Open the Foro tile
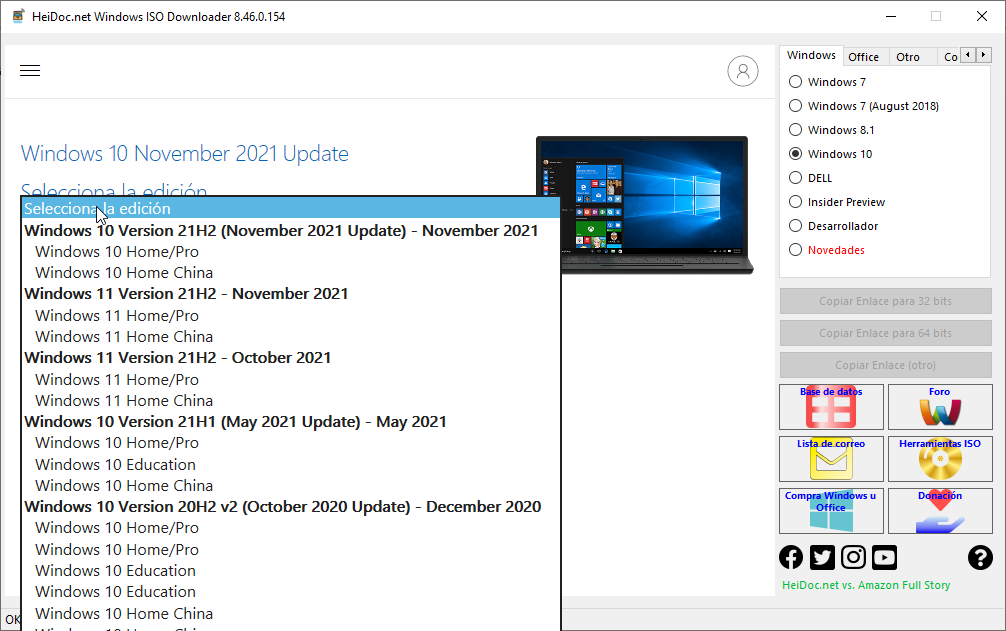This screenshot has width=1006, height=631. (x=940, y=407)
